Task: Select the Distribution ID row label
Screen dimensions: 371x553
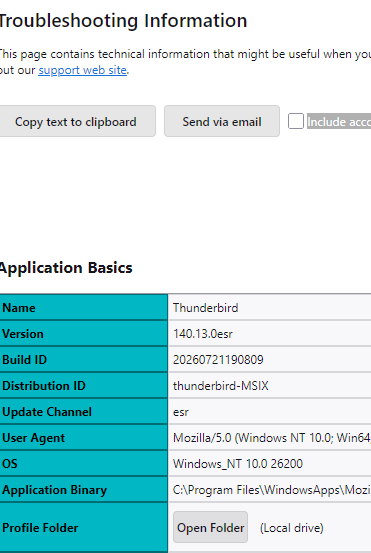Action: click(x=44, y=385)
